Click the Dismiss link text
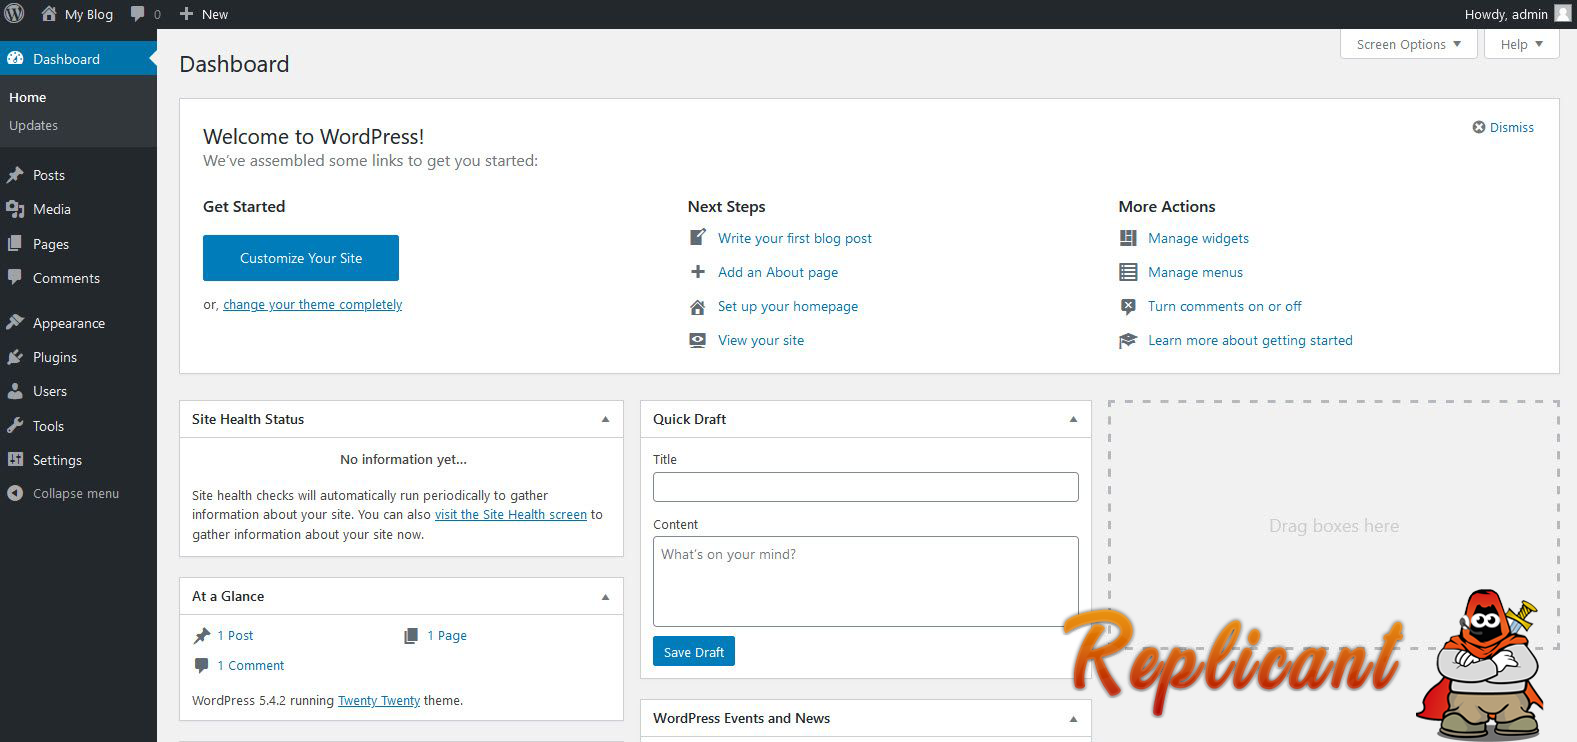The image size is (1577, 742). [x=1512, y=127]
